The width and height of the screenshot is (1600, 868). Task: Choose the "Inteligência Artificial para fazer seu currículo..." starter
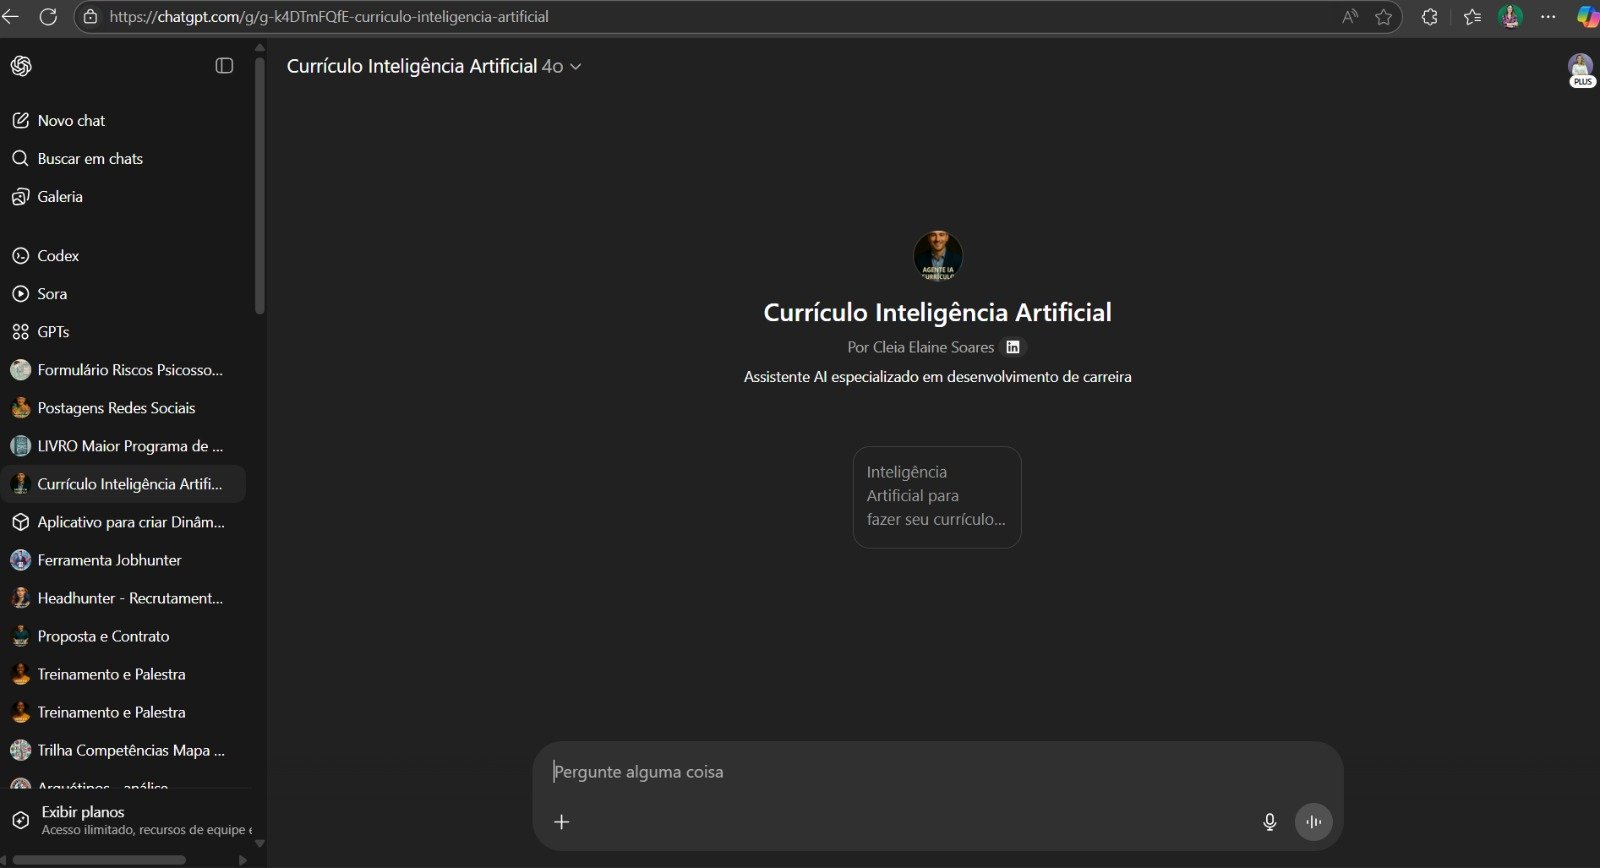pos(937,497)
